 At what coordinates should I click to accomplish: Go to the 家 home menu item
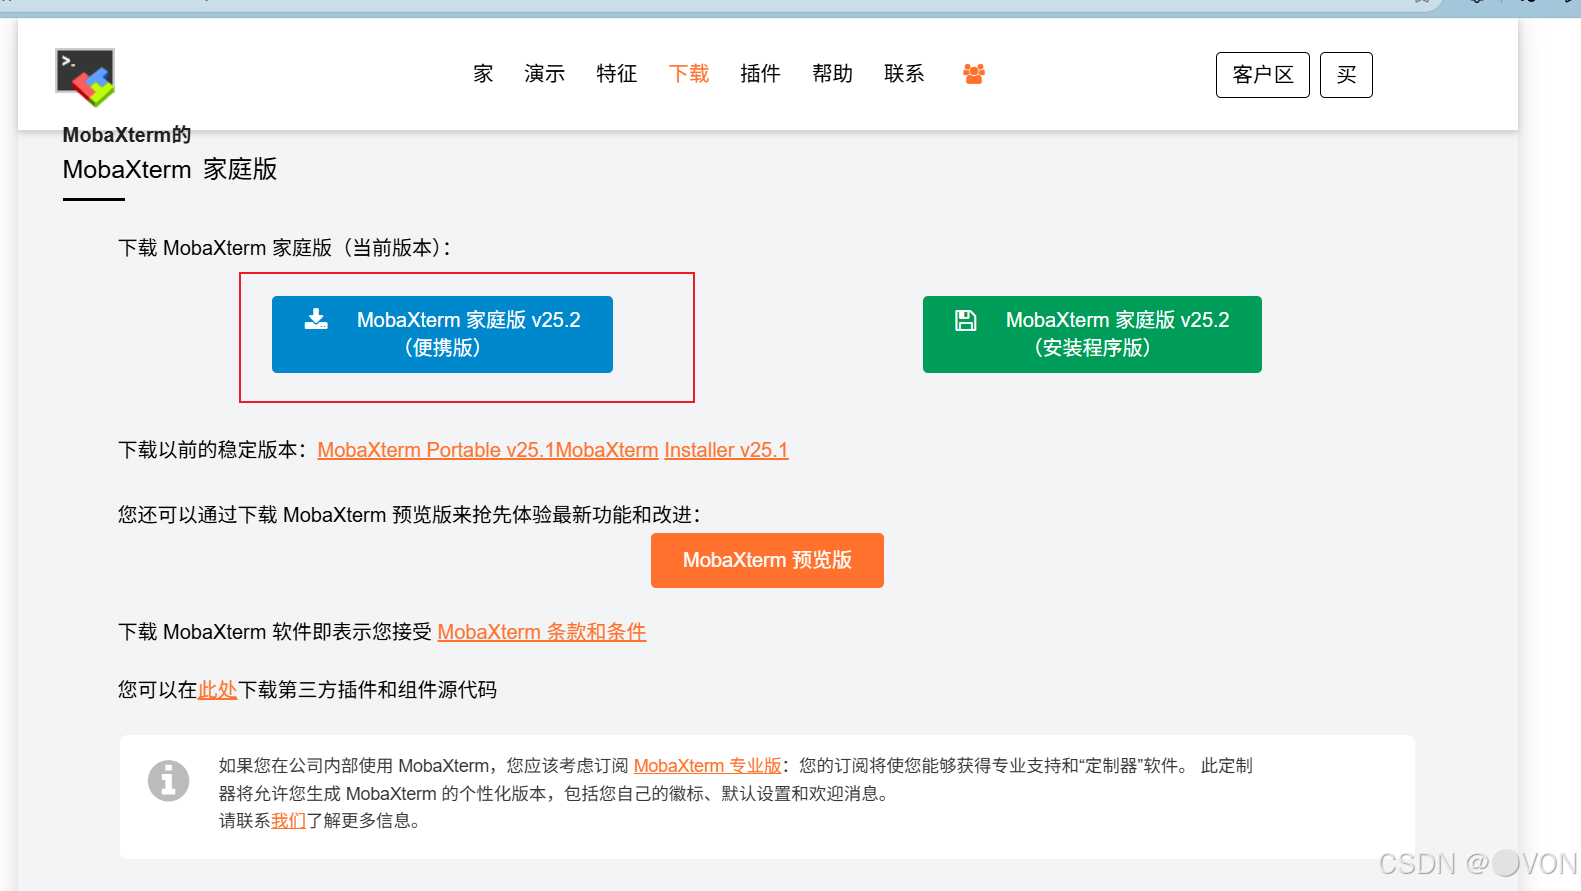click(483, 74)
